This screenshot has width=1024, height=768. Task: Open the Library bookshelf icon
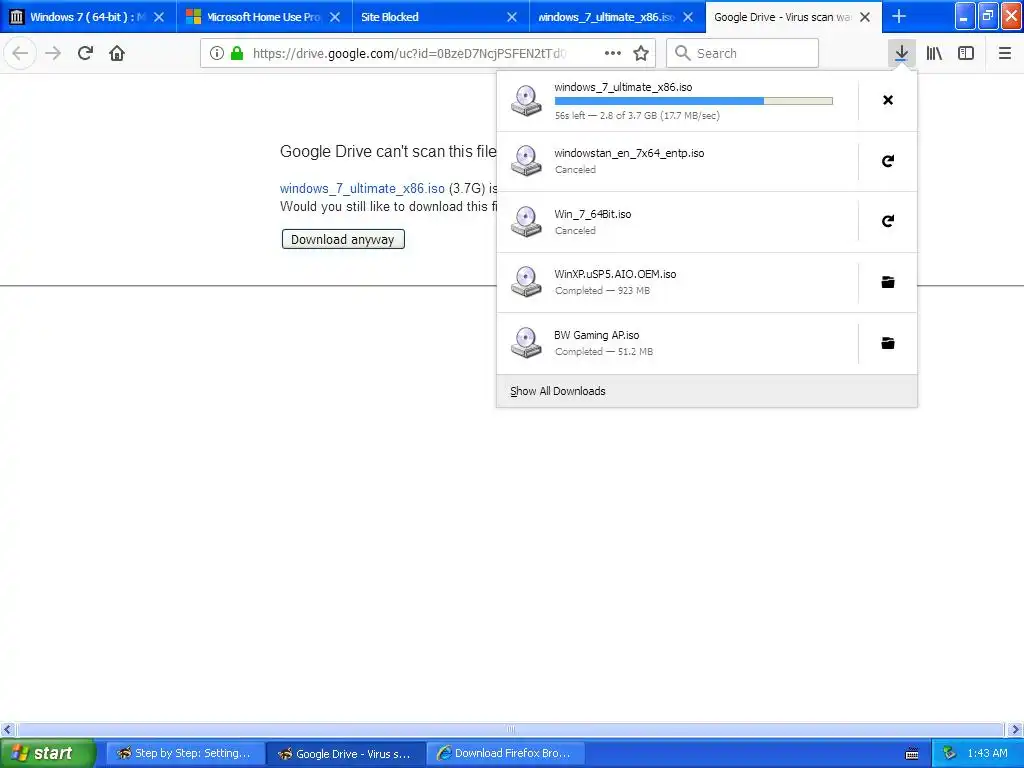pyautogui.click(x=934, y=53)
